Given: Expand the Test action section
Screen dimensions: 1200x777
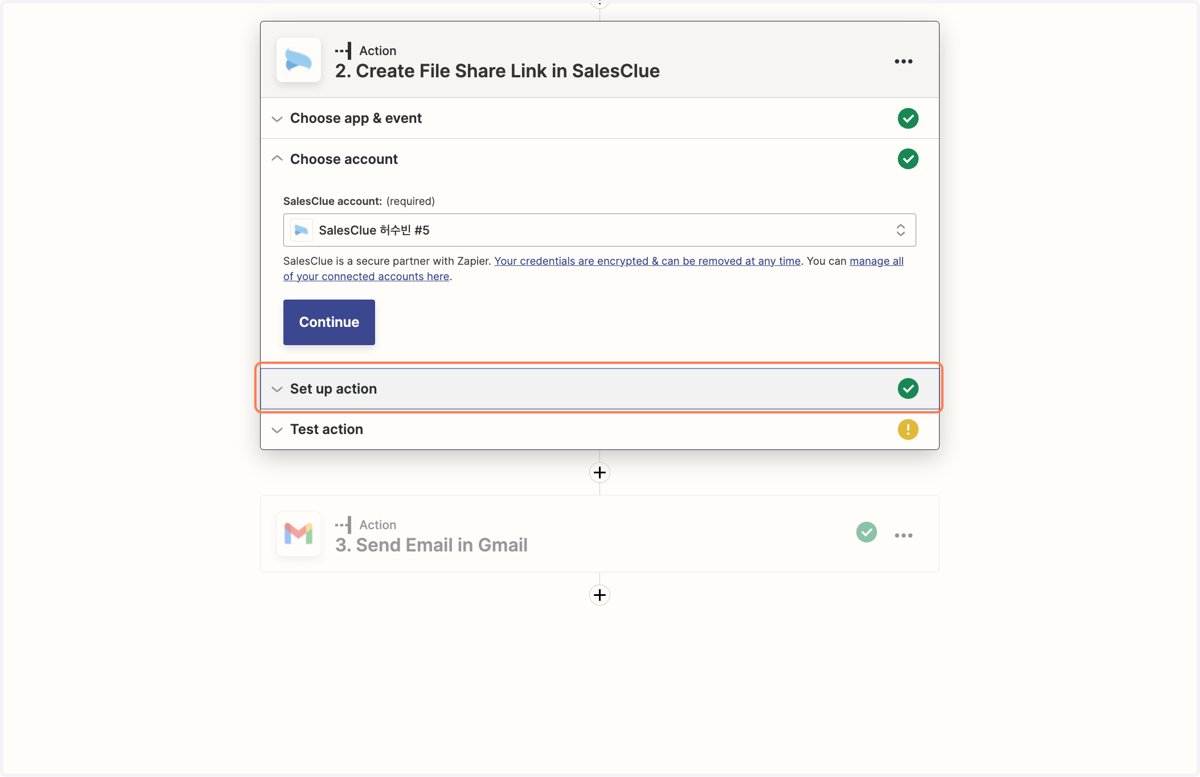Looking at the screenshot, I should pos(277,430).
